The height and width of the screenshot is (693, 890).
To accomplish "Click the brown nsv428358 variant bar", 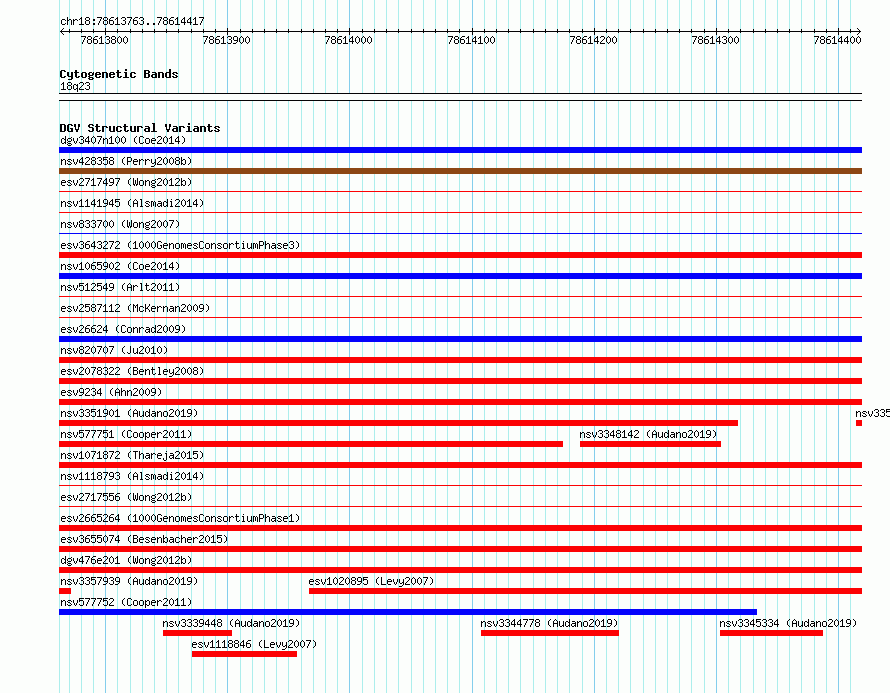I will [x=460, y=171].
